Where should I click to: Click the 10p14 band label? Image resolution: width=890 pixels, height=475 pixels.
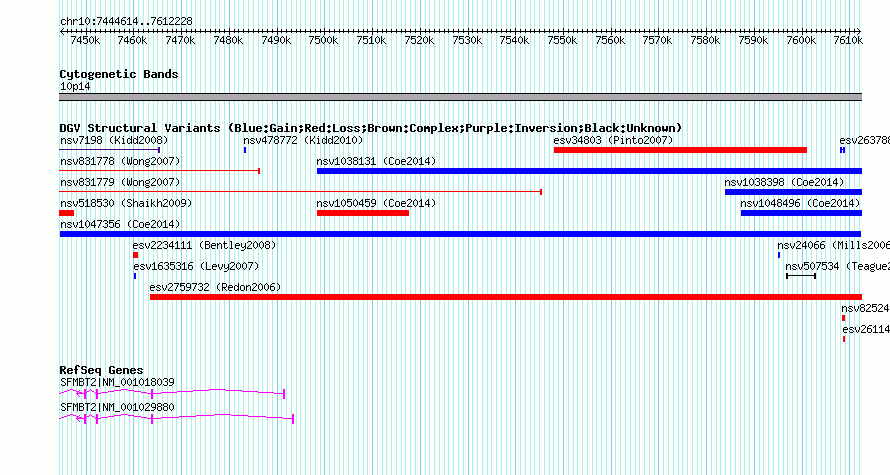pos(75,87)
